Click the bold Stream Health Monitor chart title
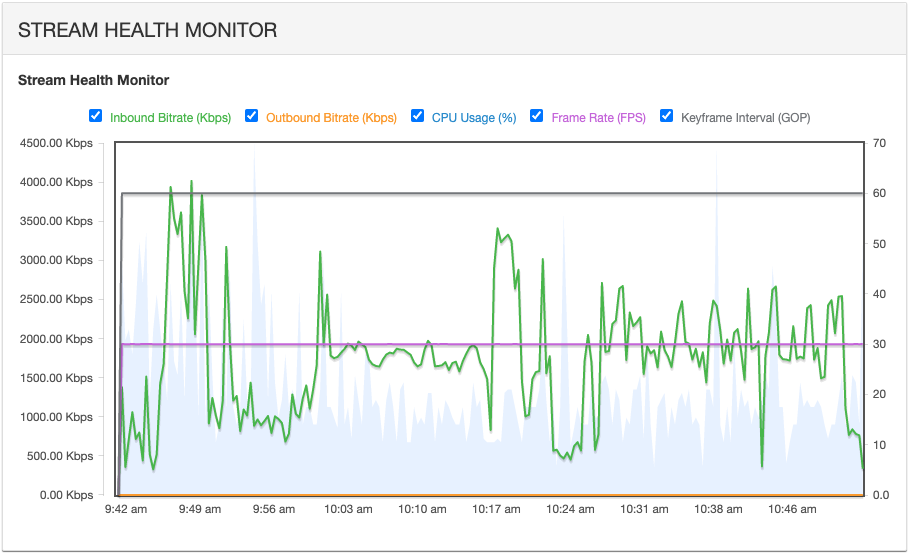Viewport: 911px width, 555px height. coord(94,80)
